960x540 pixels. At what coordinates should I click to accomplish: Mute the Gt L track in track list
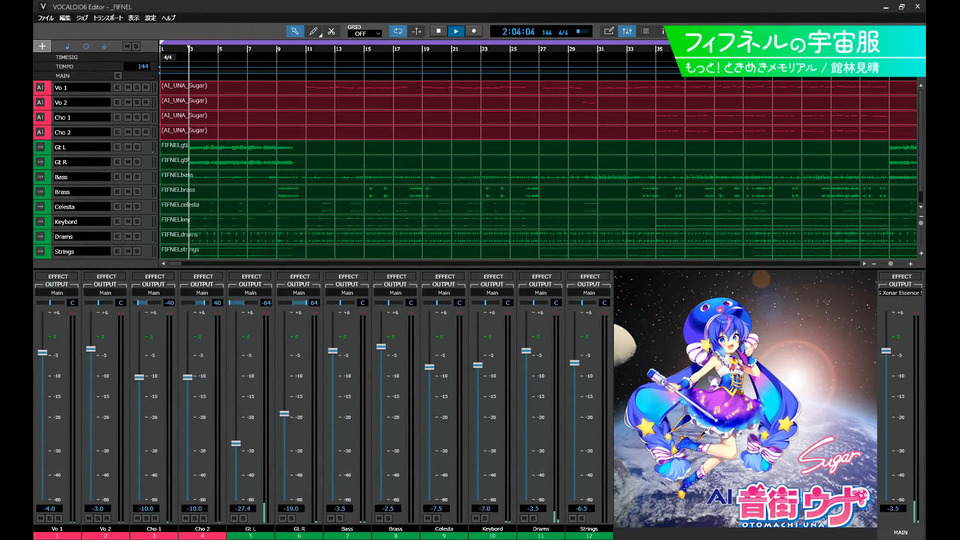(127, 147)
